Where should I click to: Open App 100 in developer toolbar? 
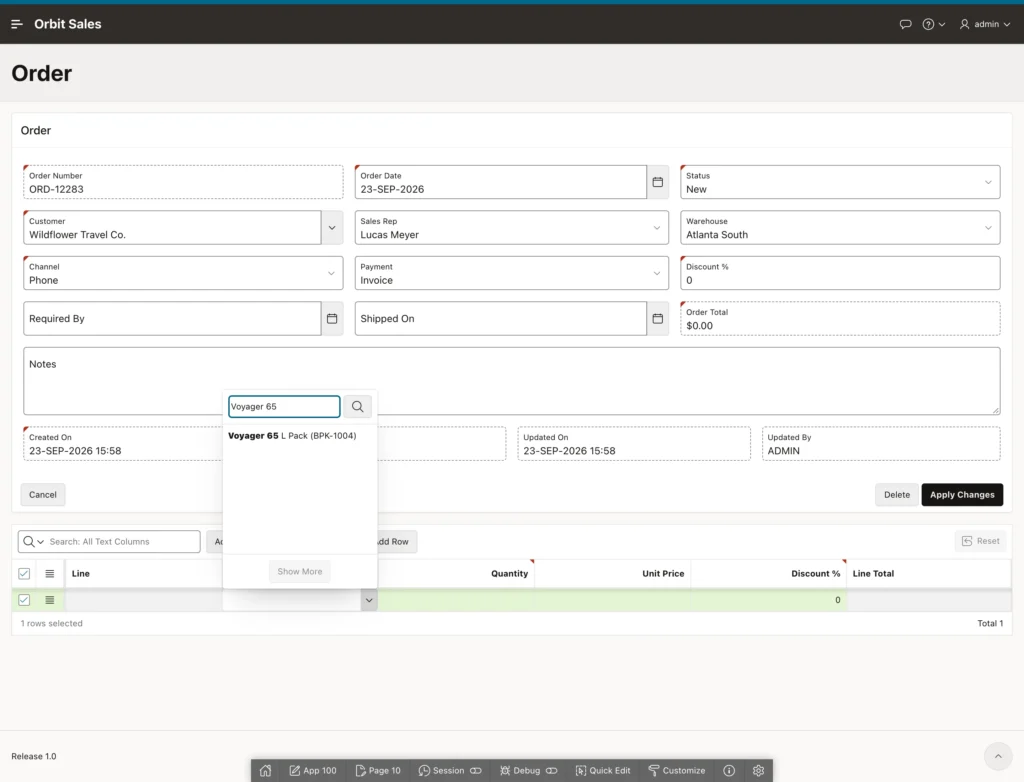click(x=313, y=770)
